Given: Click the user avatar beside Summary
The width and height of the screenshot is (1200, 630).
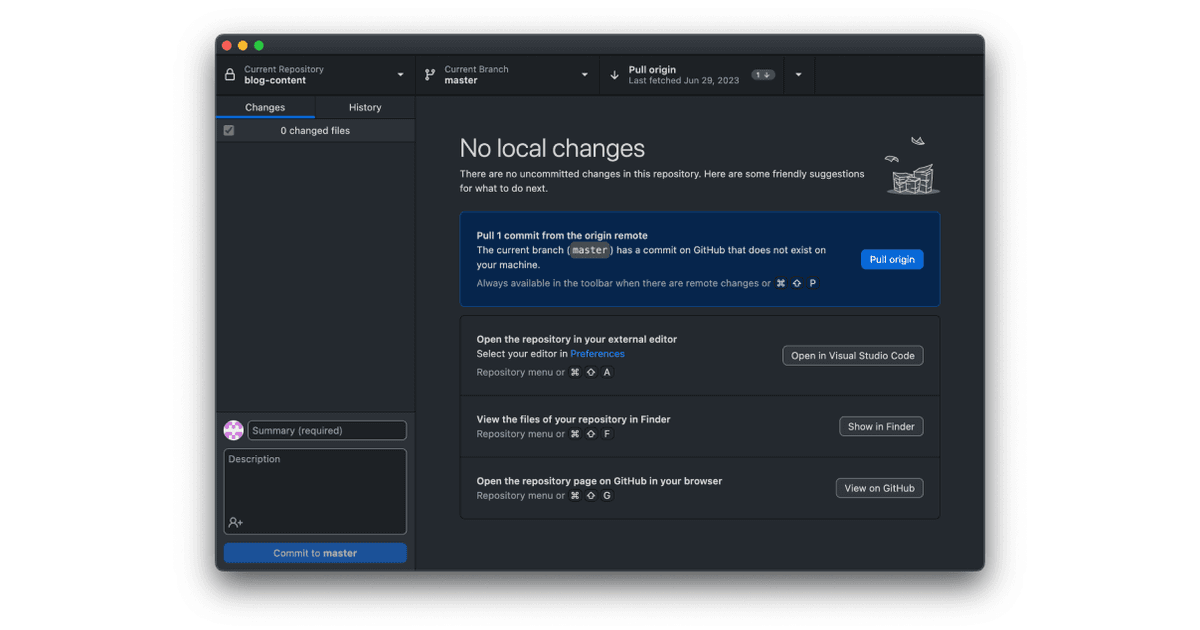Looking at the screenshot, I should click(233, 430).
